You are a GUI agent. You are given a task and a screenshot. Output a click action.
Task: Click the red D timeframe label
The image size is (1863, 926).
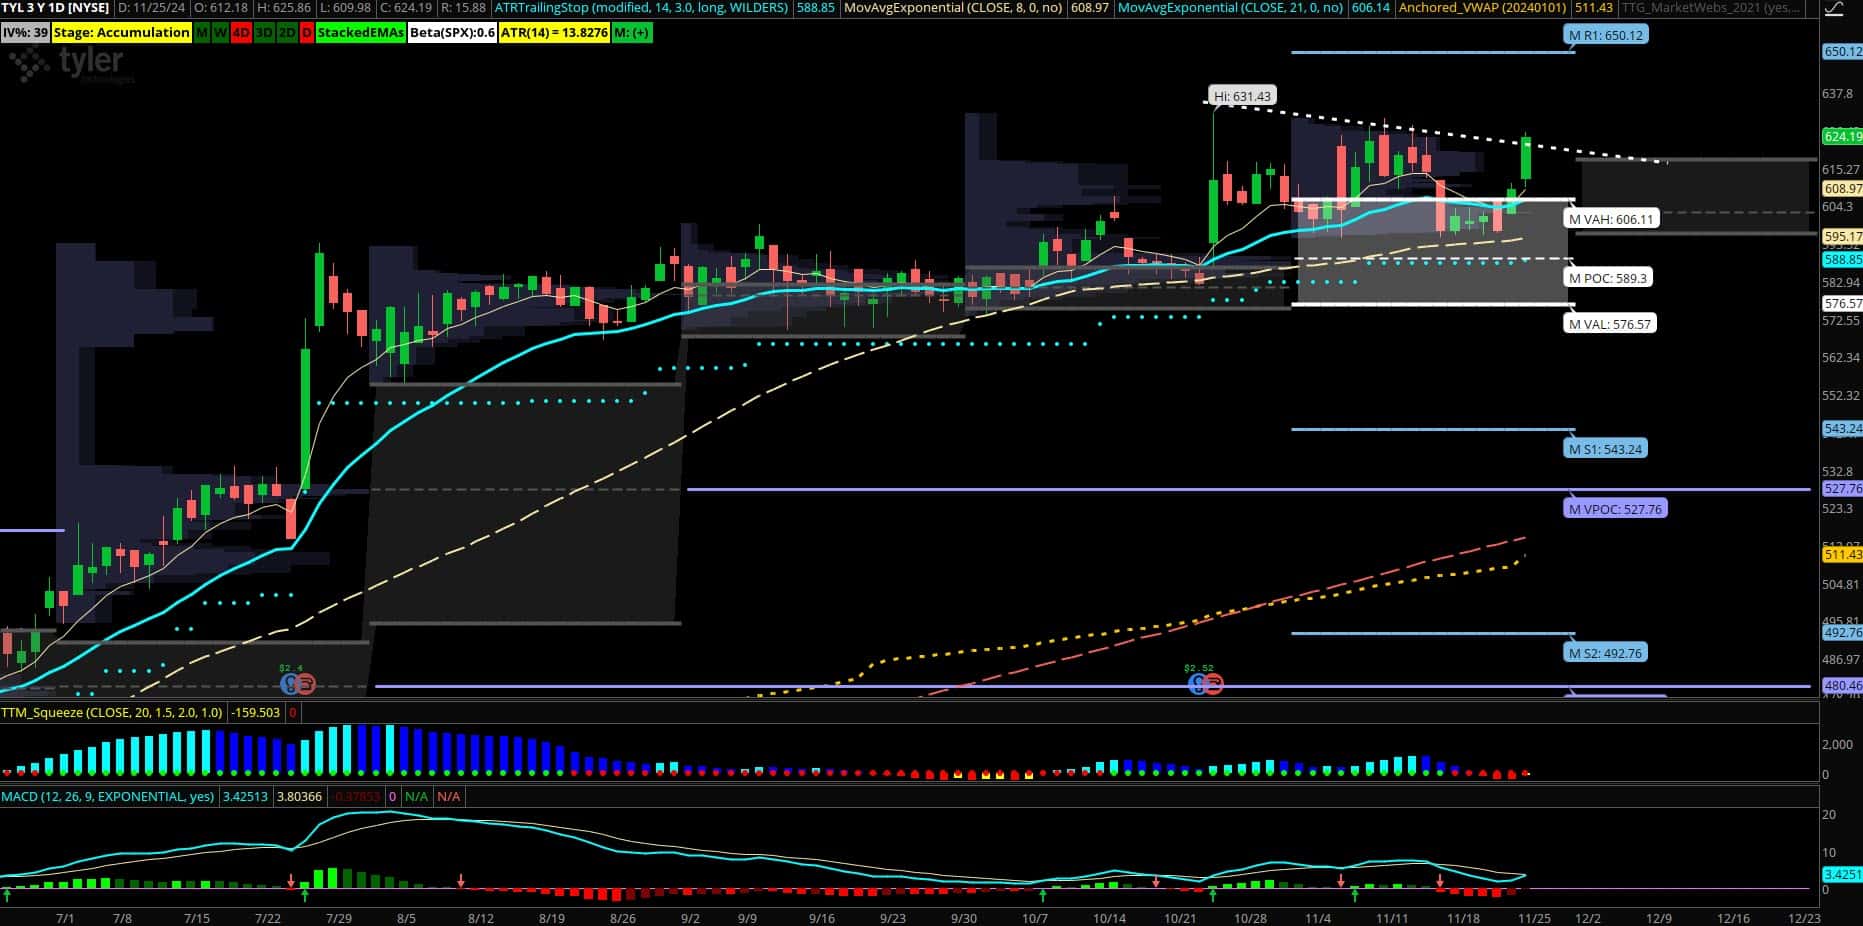coord(306,32)
